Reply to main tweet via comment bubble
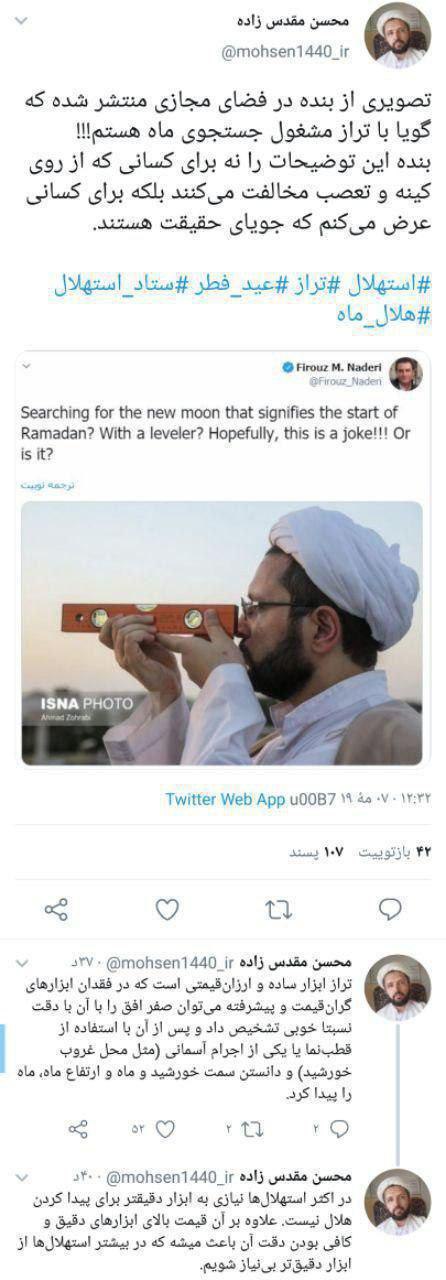This screenshot has height=1280, width=446. click(391, 909)
